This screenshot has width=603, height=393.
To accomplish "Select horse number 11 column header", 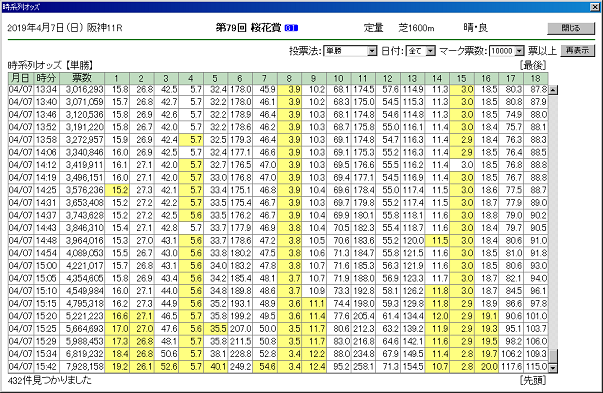I will 363,78.
